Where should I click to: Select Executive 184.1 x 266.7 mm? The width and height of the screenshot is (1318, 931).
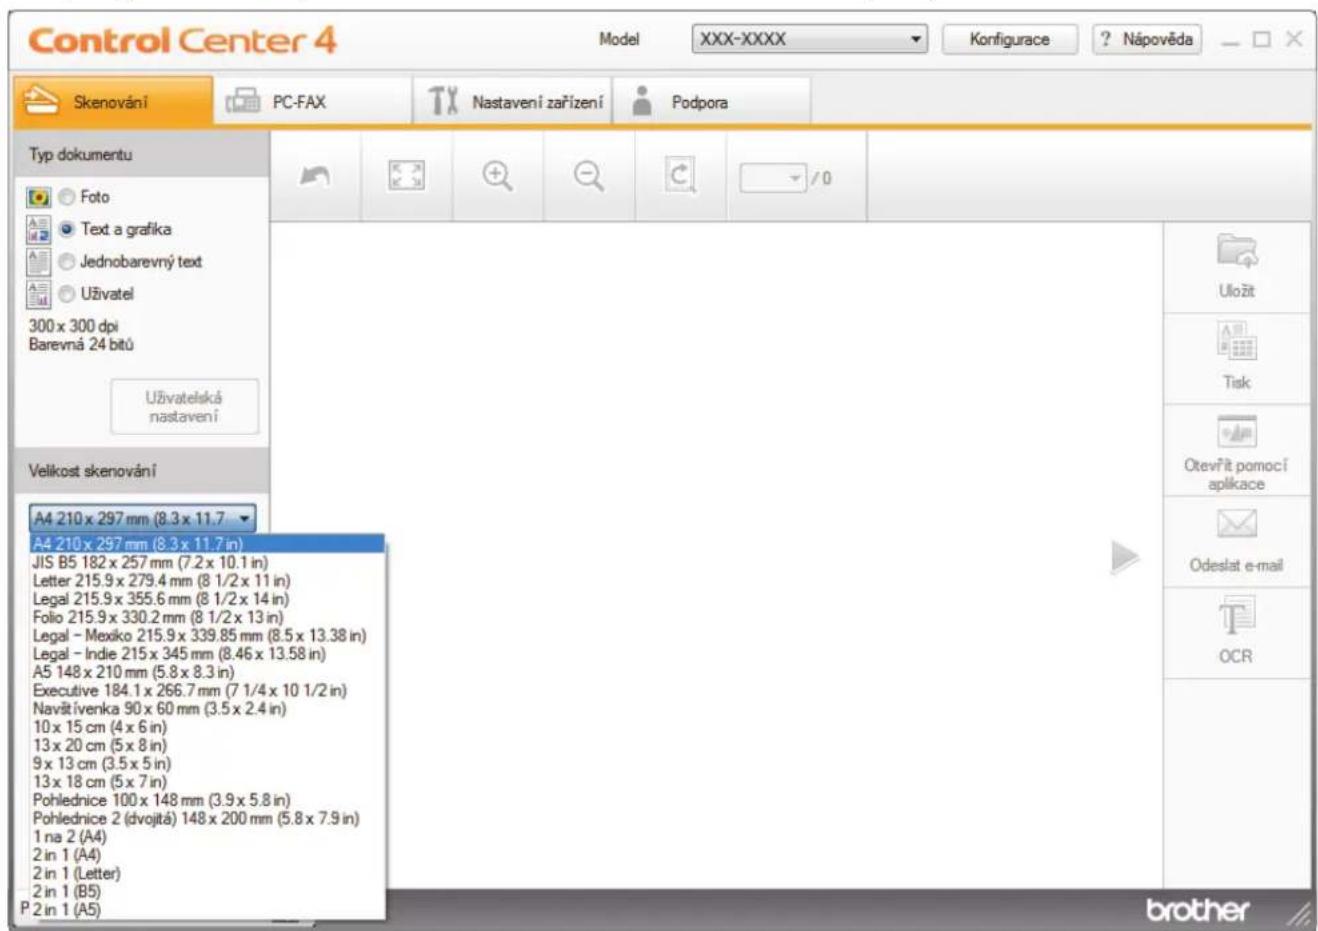click(207, 690)
